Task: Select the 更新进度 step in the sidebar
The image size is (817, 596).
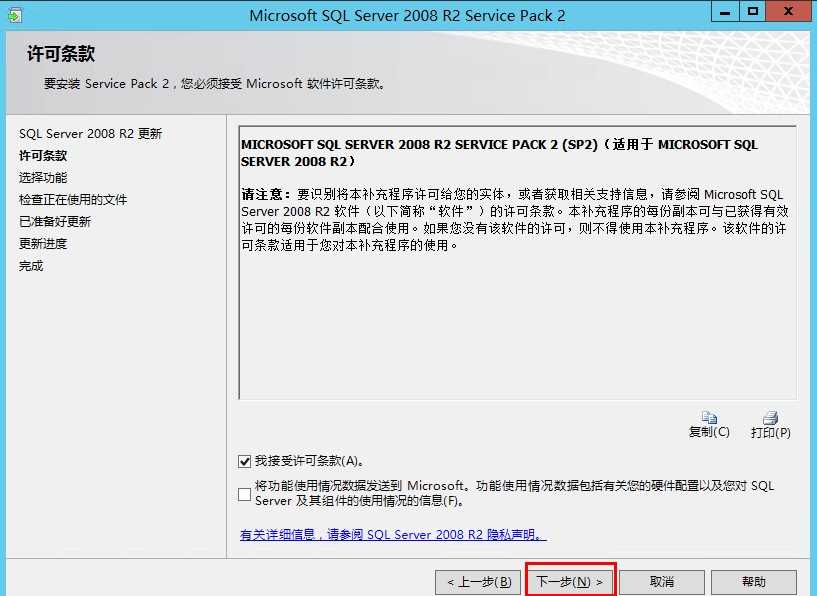Action: coord(43,244)
